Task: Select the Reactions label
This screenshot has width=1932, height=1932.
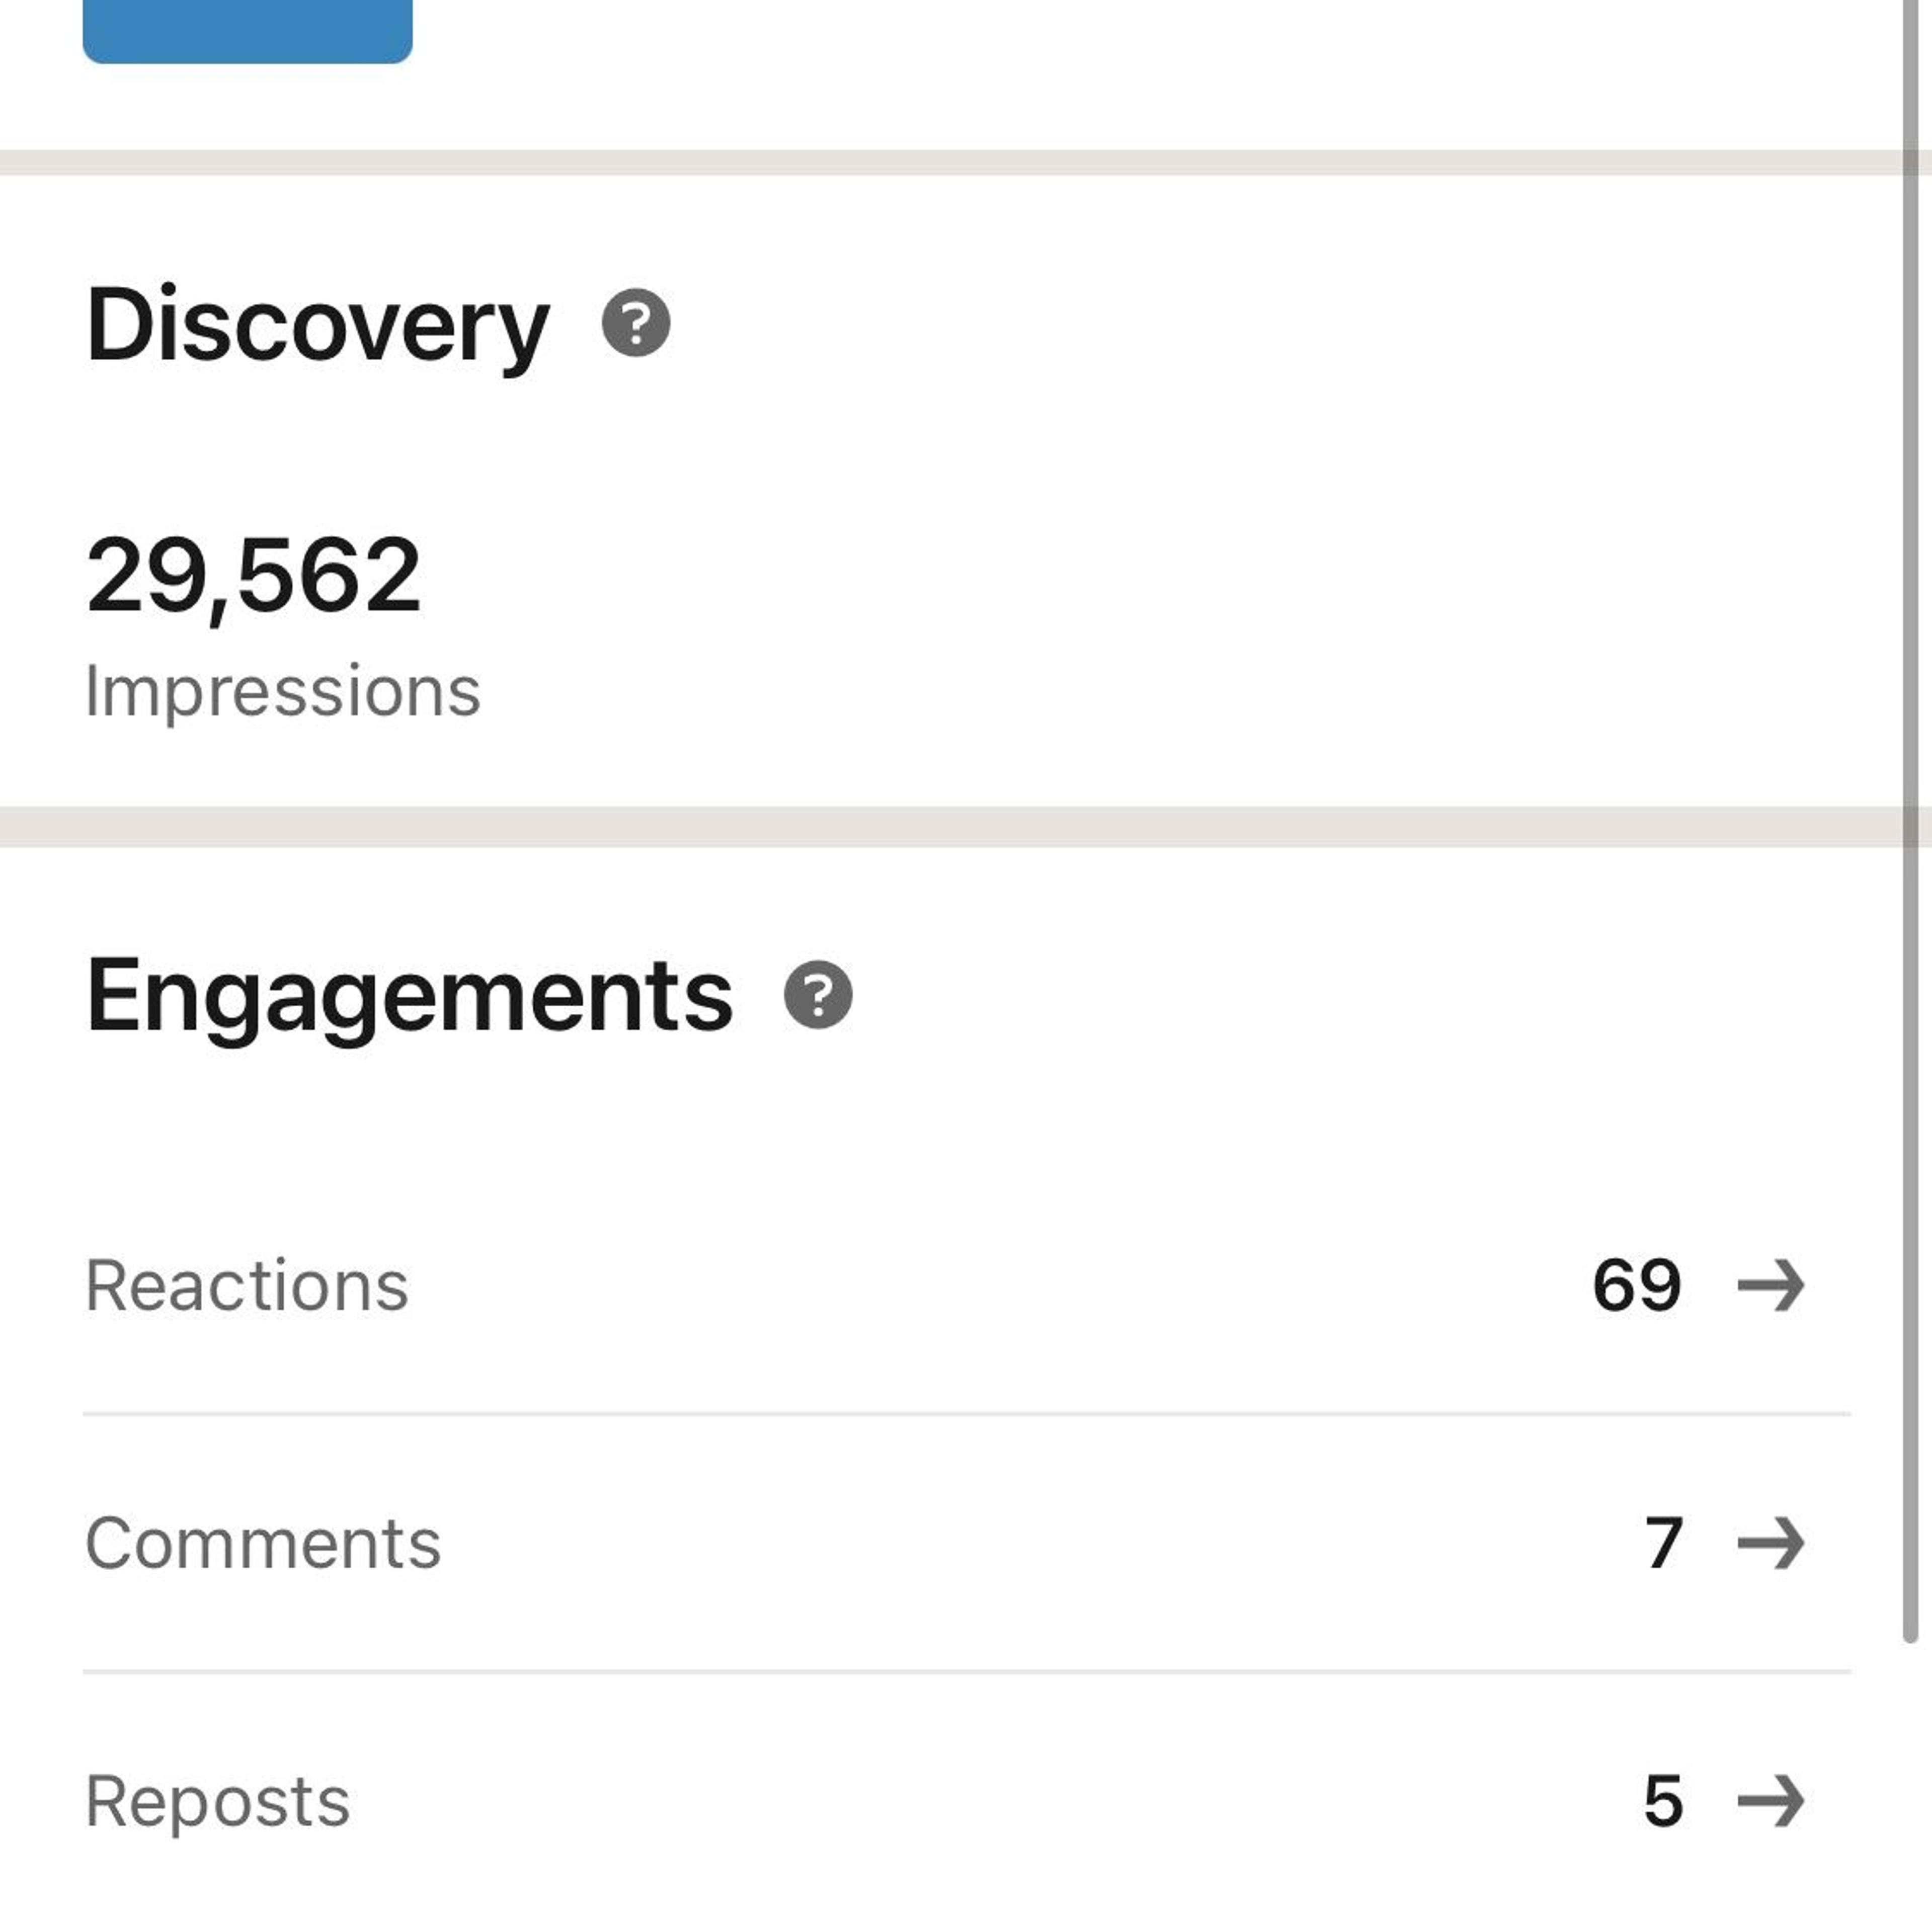Action: click(x=247, y=1285)
